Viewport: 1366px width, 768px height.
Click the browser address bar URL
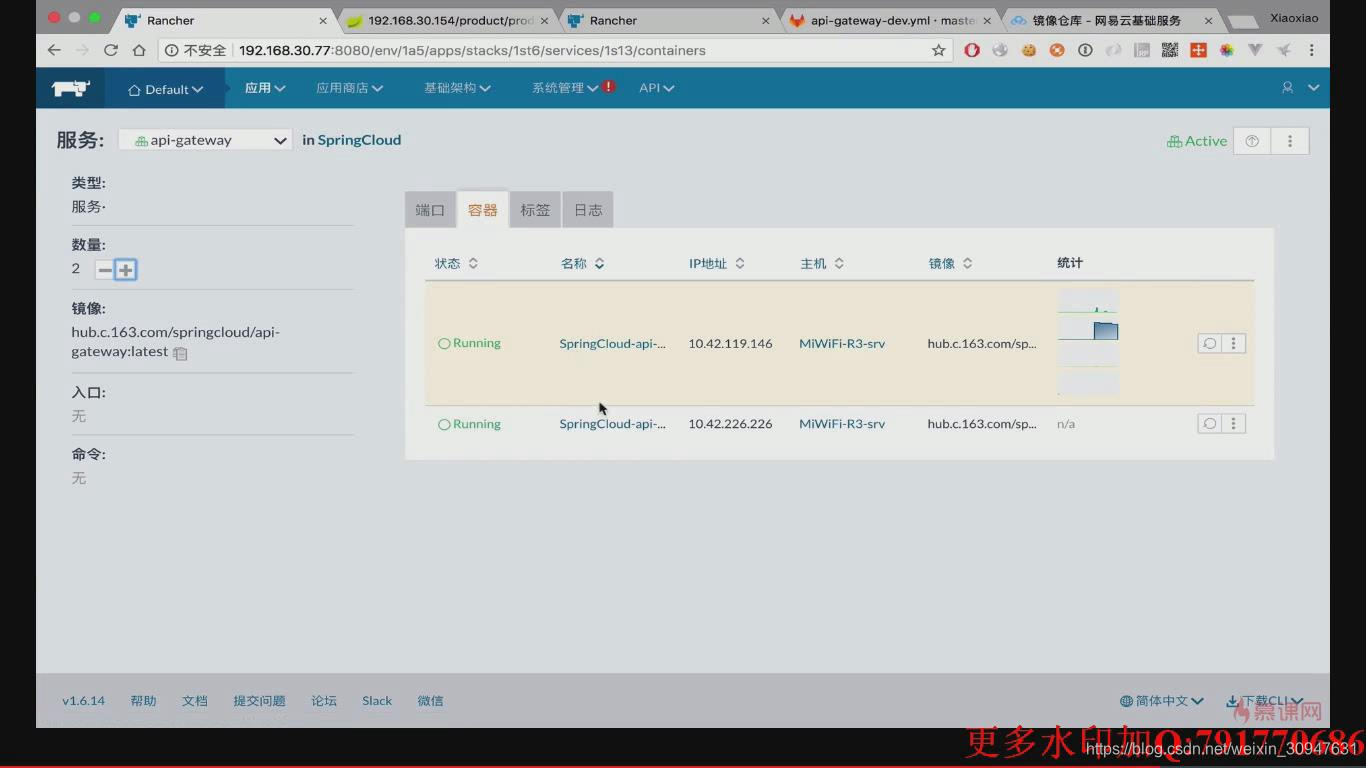click(472, 50)
